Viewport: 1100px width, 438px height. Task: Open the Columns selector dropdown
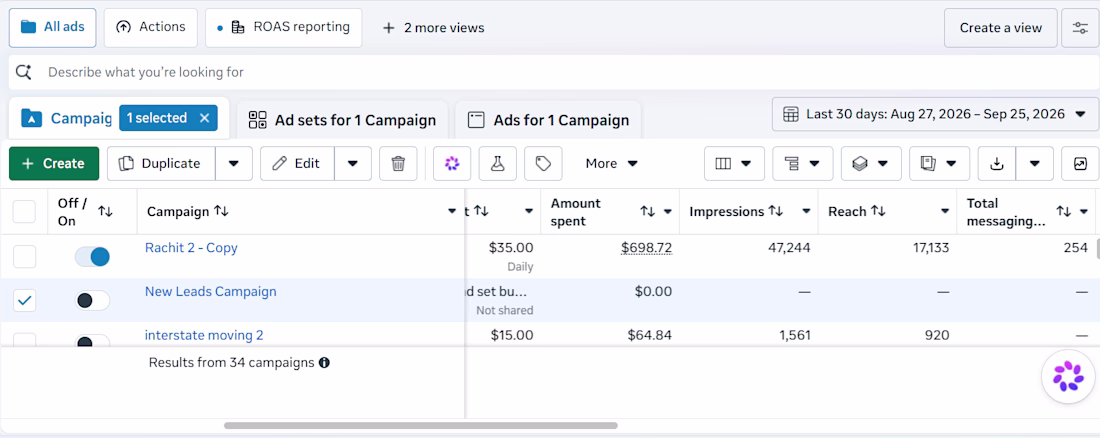734,164
